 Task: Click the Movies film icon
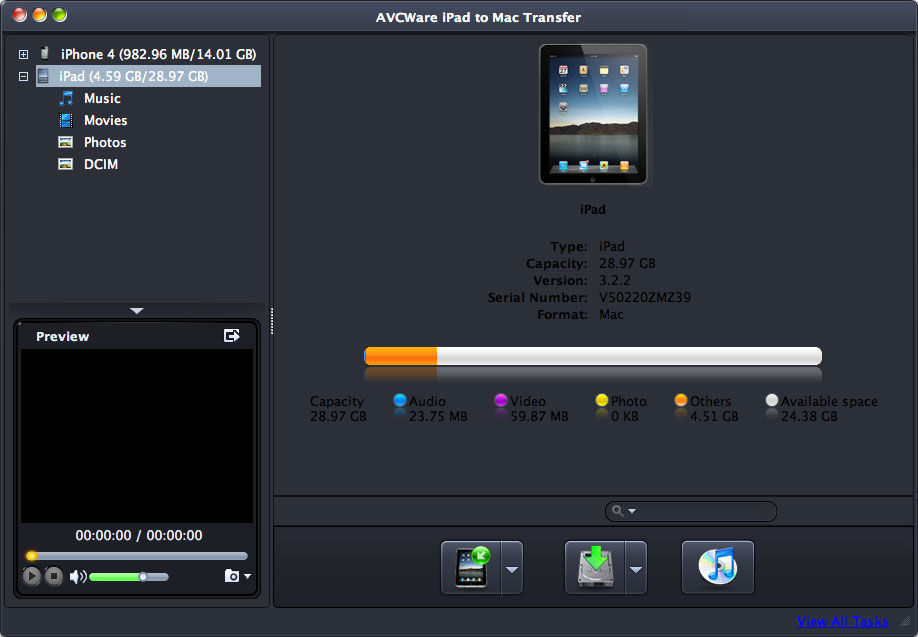point(66,120)
